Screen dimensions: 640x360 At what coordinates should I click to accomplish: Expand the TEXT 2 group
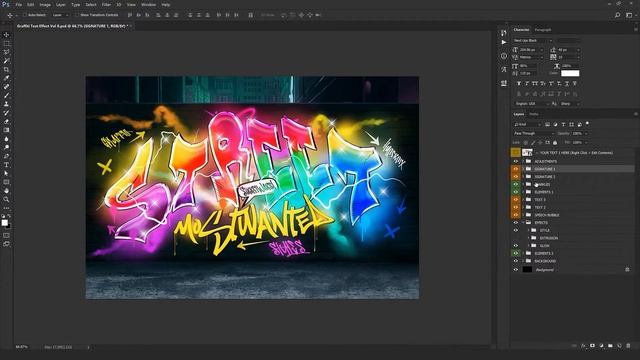pos(523,207)
